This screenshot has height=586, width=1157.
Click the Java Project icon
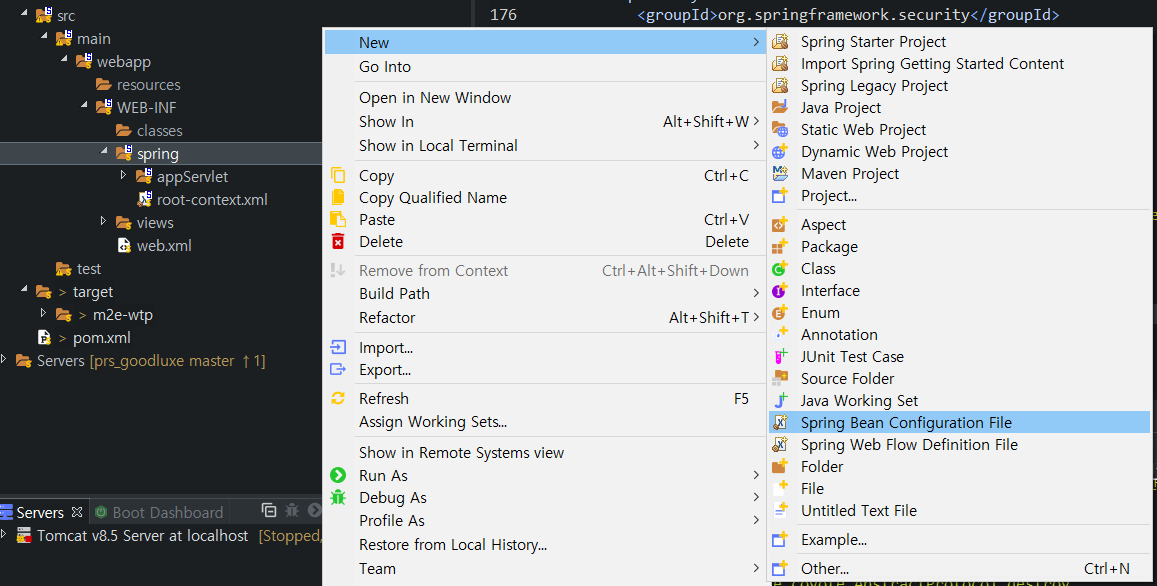tap(780, 108)
